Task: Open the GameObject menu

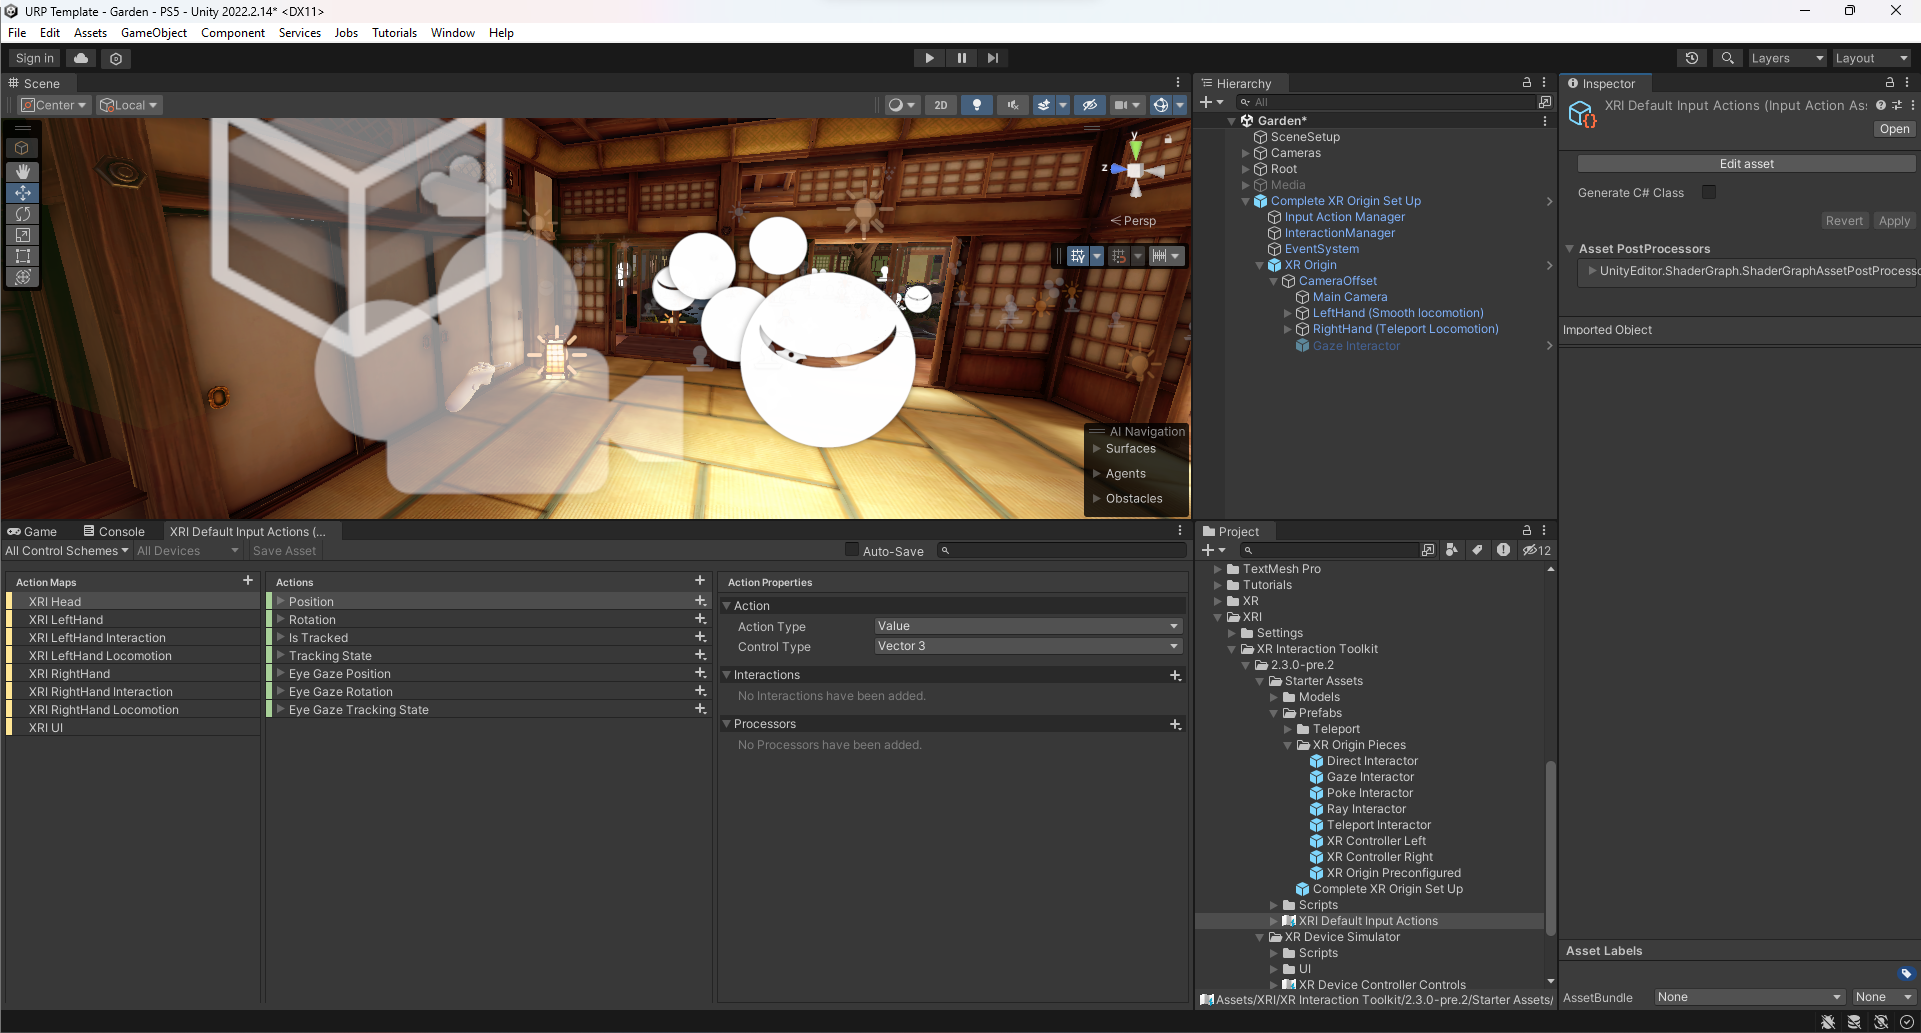Action: click(x=154, y=33)
